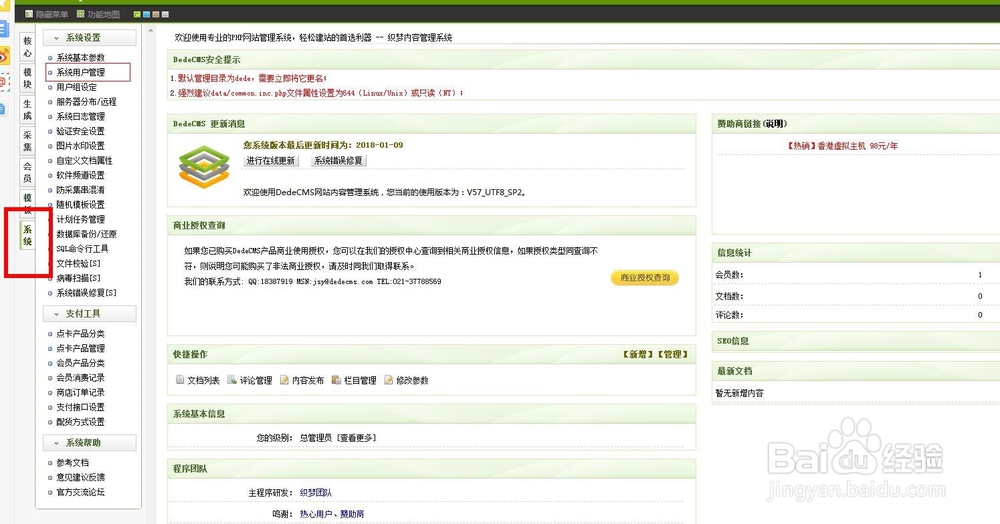This screenshot has width=1000, height=524.
Task: Select the blue skin color square
Action: coord(147,14)
